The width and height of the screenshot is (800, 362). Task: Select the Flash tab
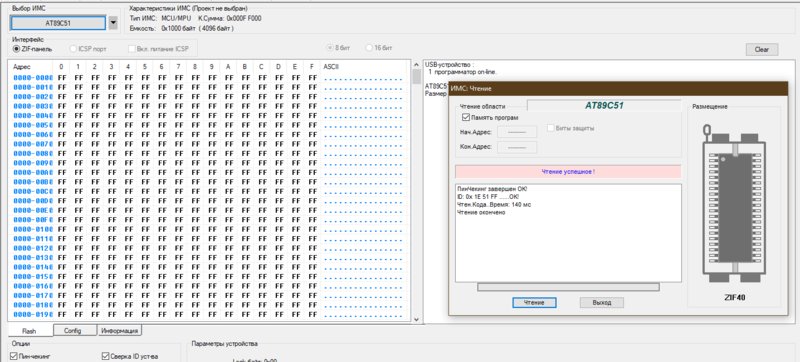point(30,330)
